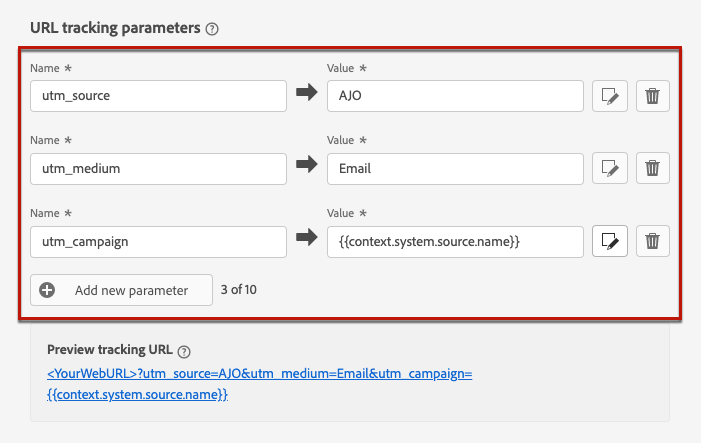Click the utm_medium name field
701x443 pixels.
point(158,169)
